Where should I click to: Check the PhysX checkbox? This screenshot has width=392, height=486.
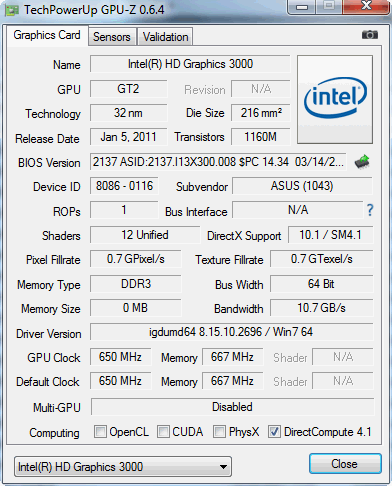tap(219, 432)
